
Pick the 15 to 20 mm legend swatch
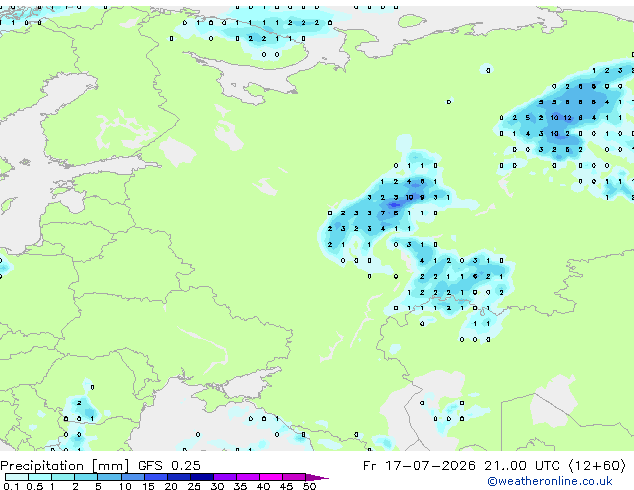156,477
